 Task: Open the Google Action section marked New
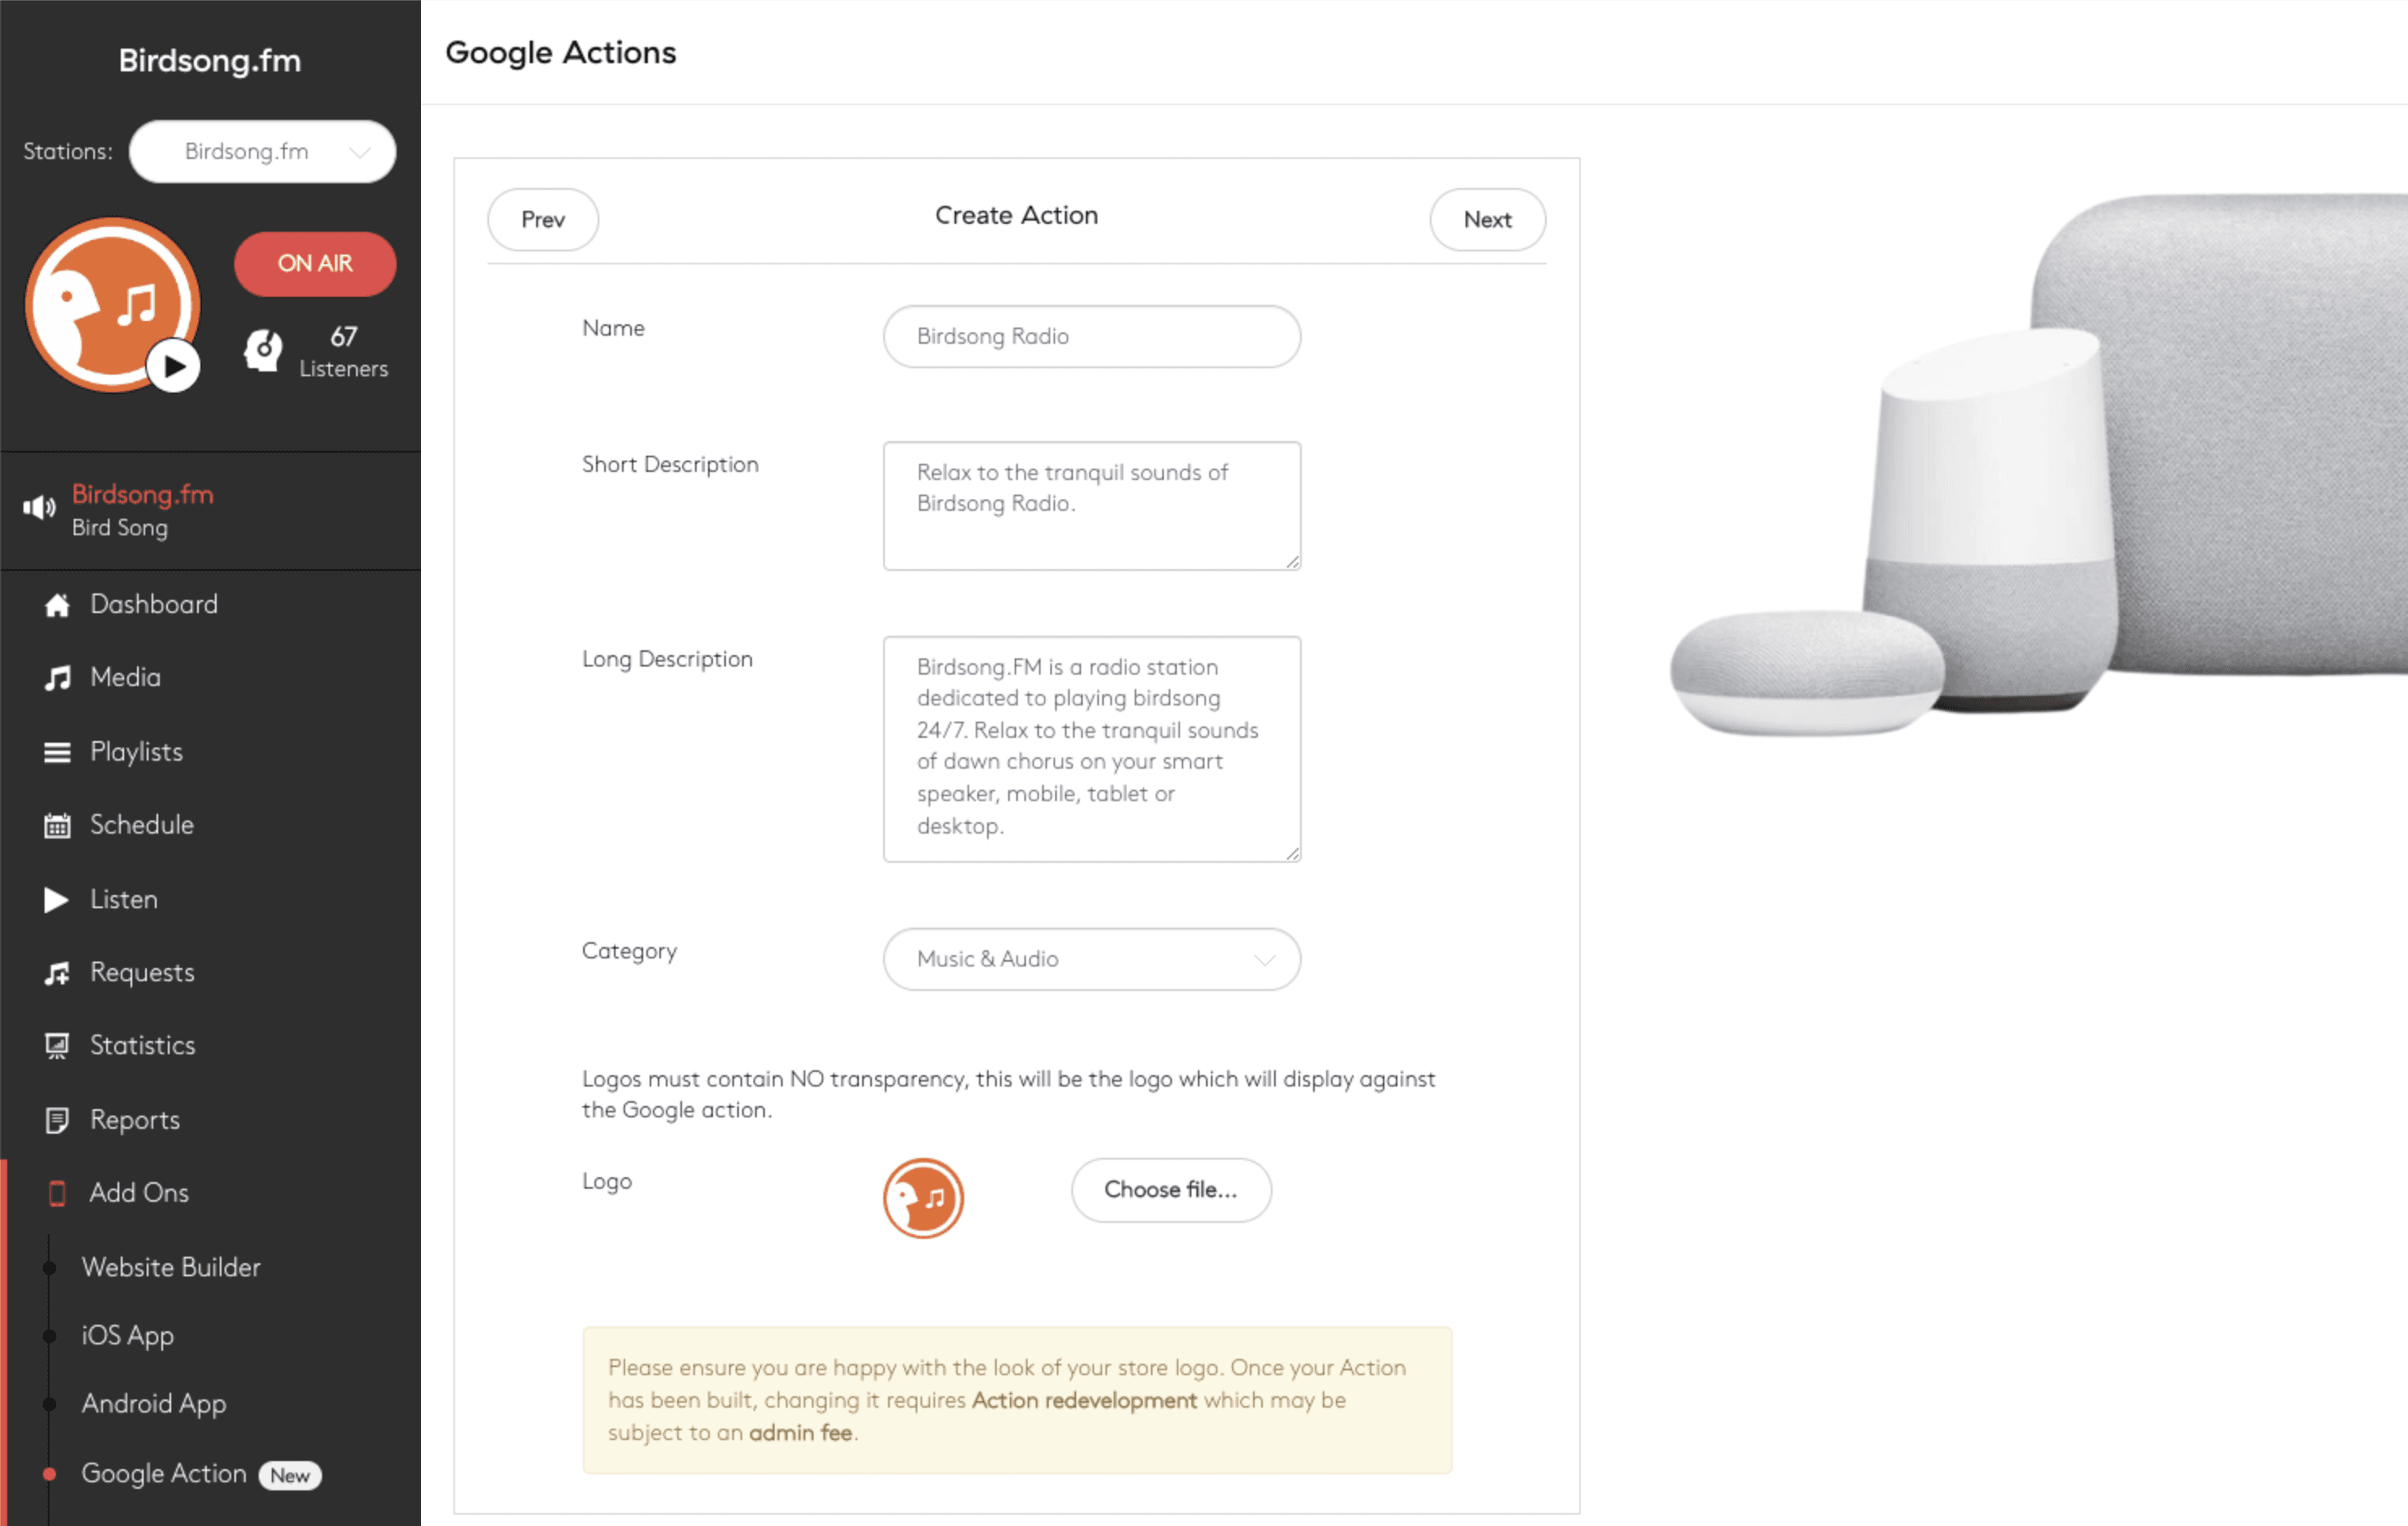164,1473
